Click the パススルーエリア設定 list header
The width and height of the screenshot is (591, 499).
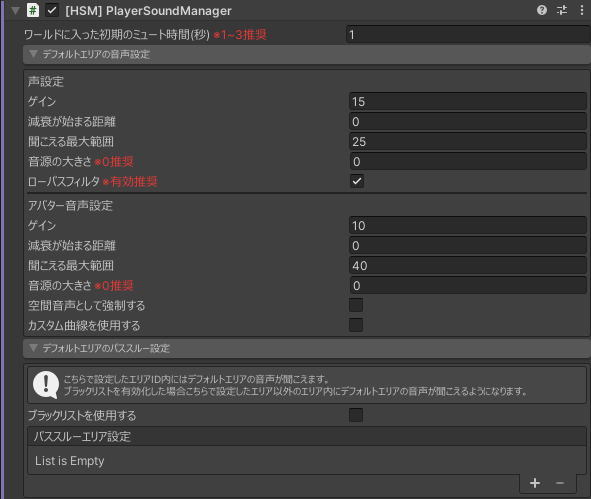pos(307,436)
